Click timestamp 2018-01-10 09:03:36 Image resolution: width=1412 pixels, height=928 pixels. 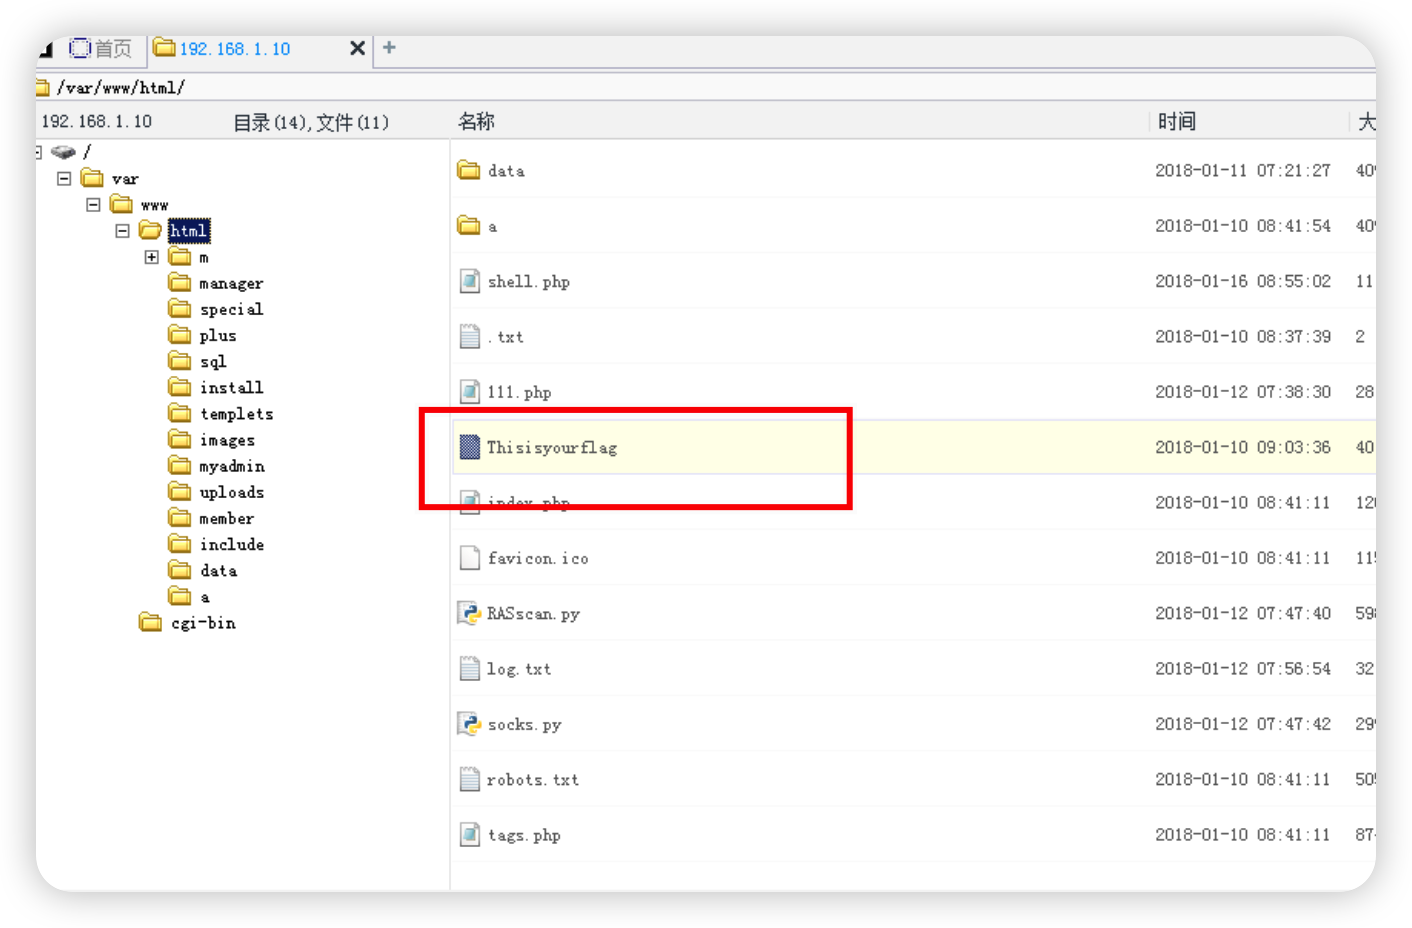coord(1243,447)
